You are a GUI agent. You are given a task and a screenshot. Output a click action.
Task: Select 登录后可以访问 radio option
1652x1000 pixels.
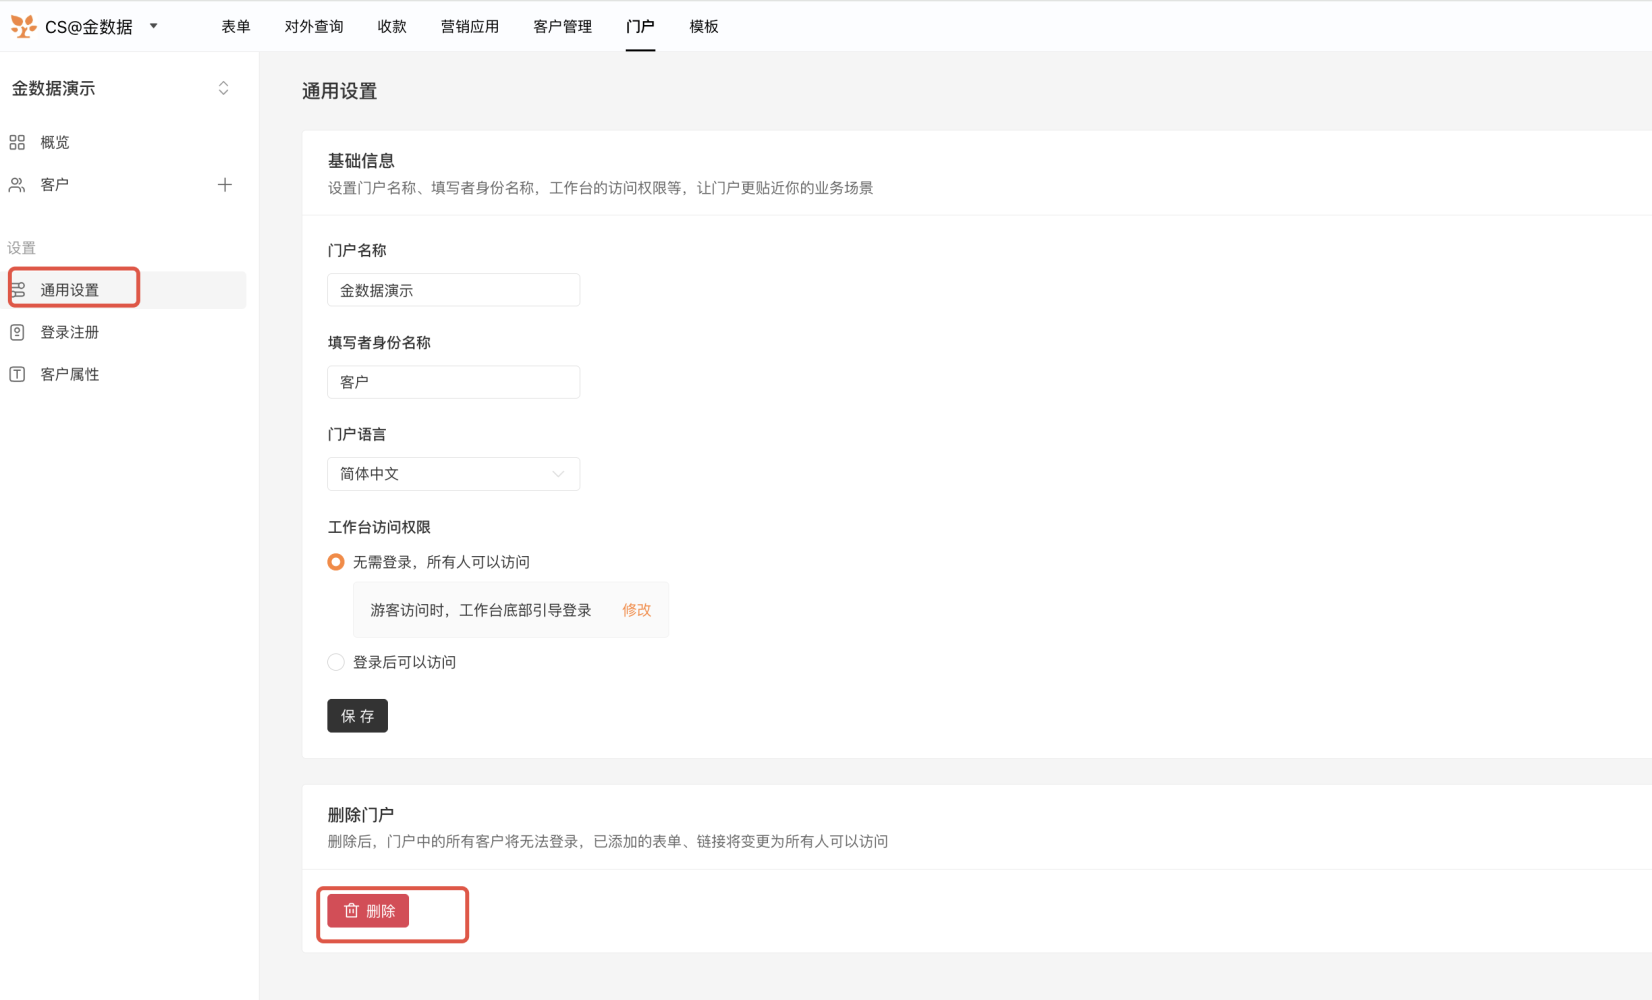coord(336,662)
